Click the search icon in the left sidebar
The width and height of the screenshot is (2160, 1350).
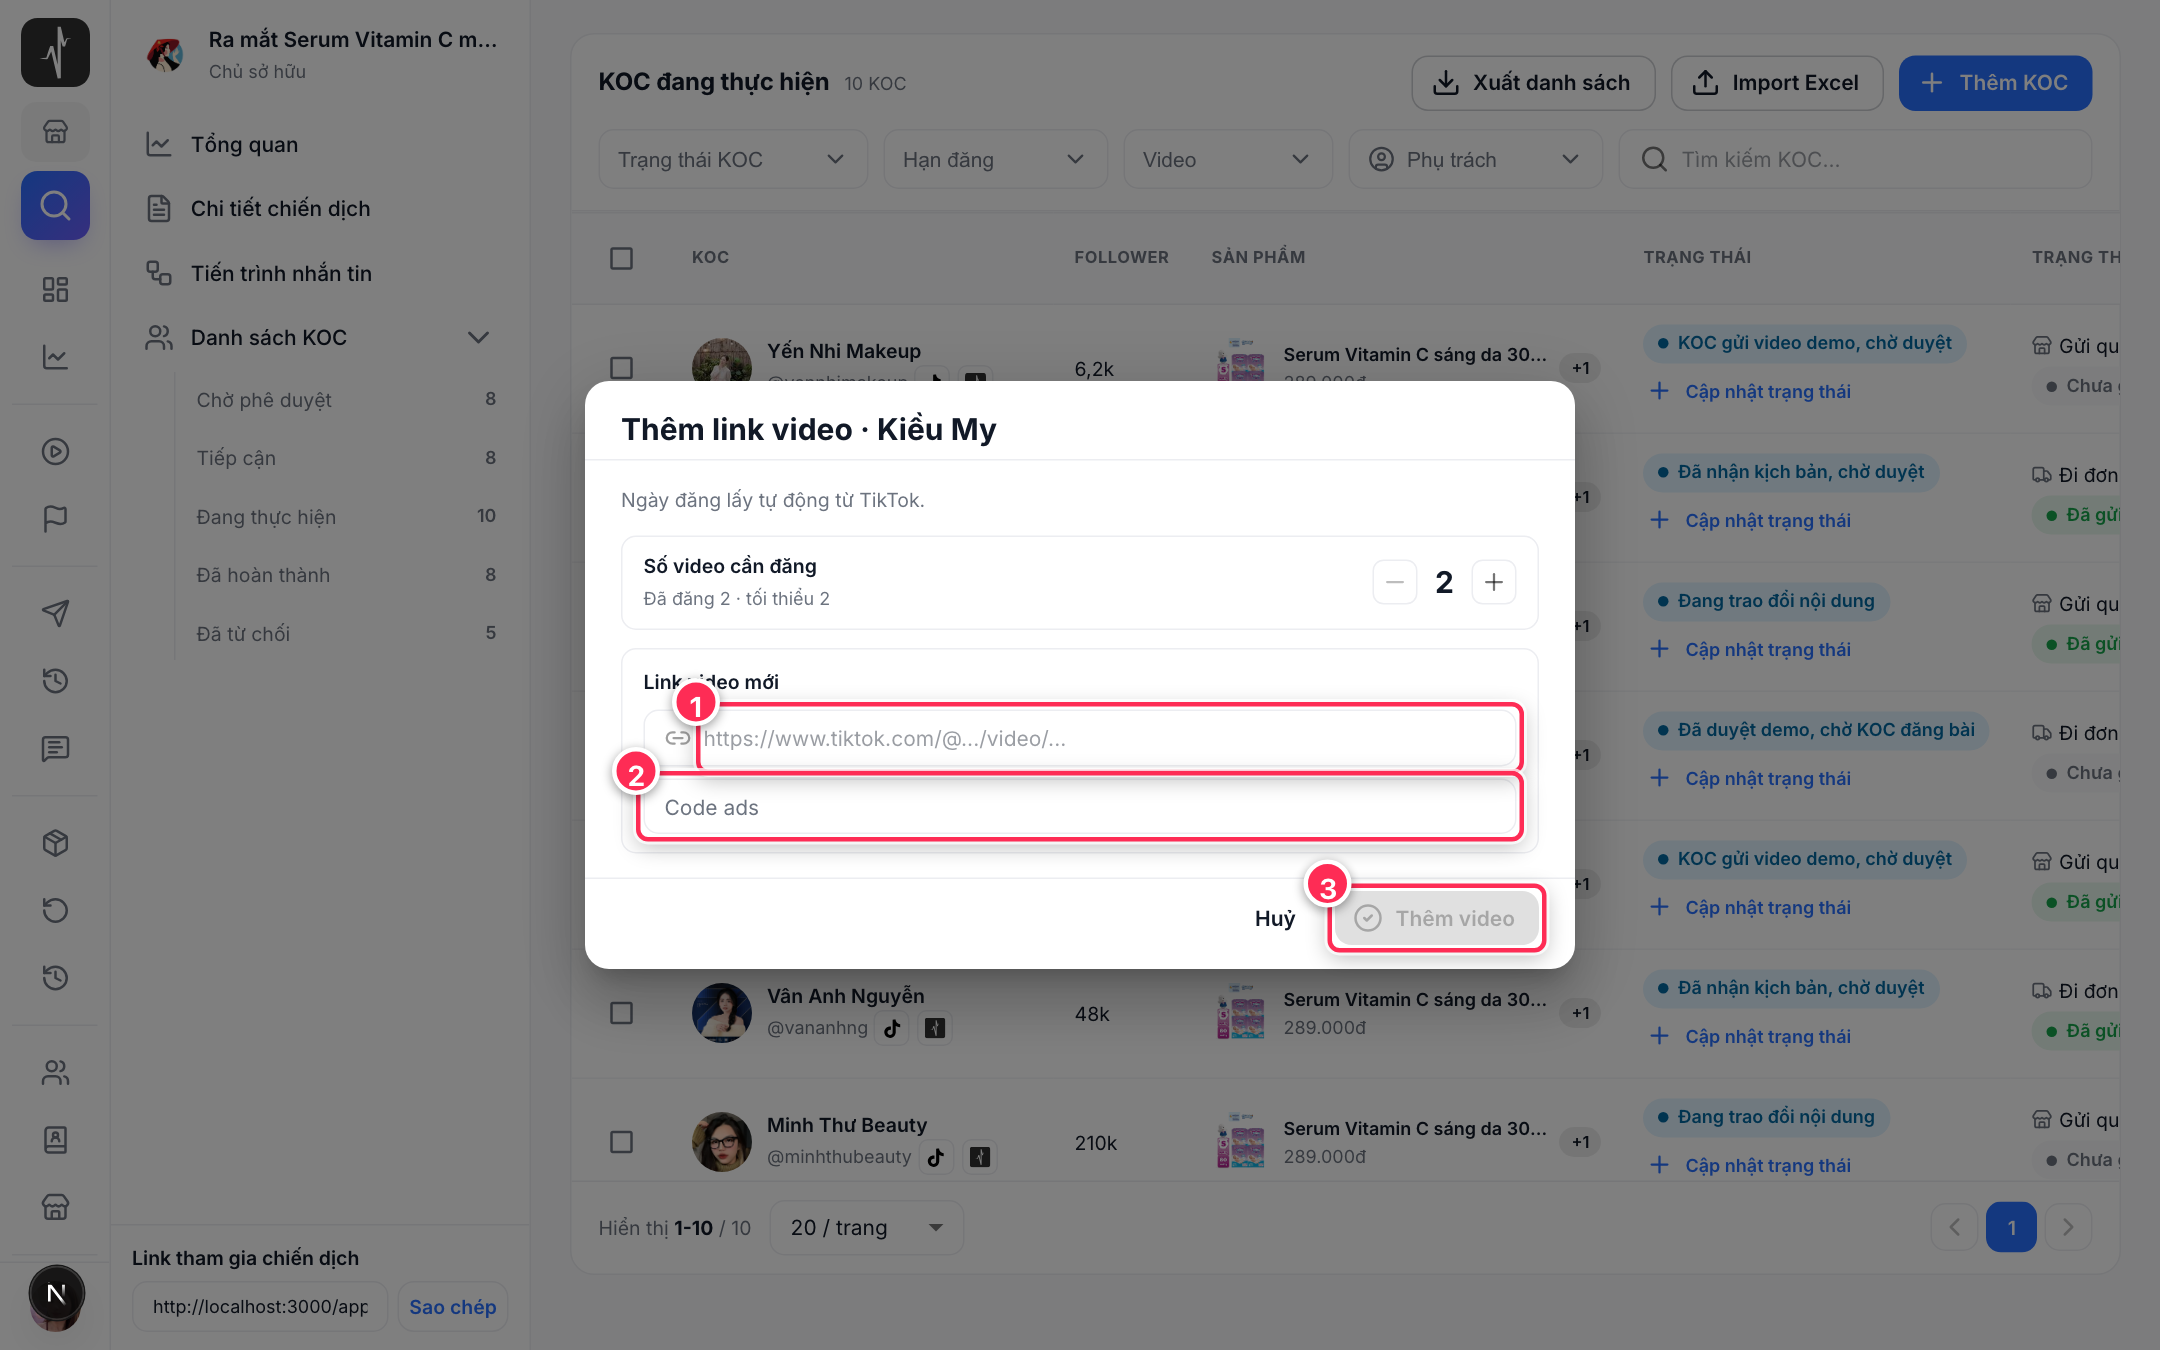point(55,206)
